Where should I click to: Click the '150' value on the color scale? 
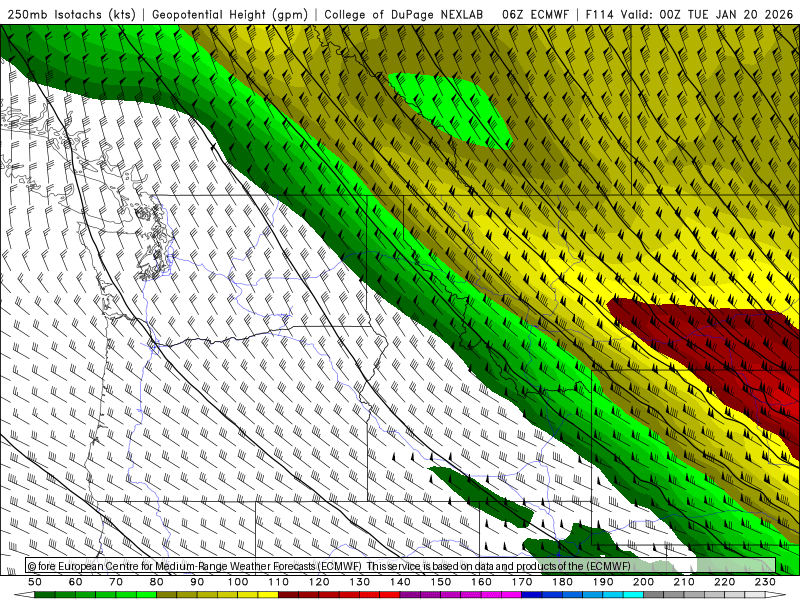tap(440, 582)
